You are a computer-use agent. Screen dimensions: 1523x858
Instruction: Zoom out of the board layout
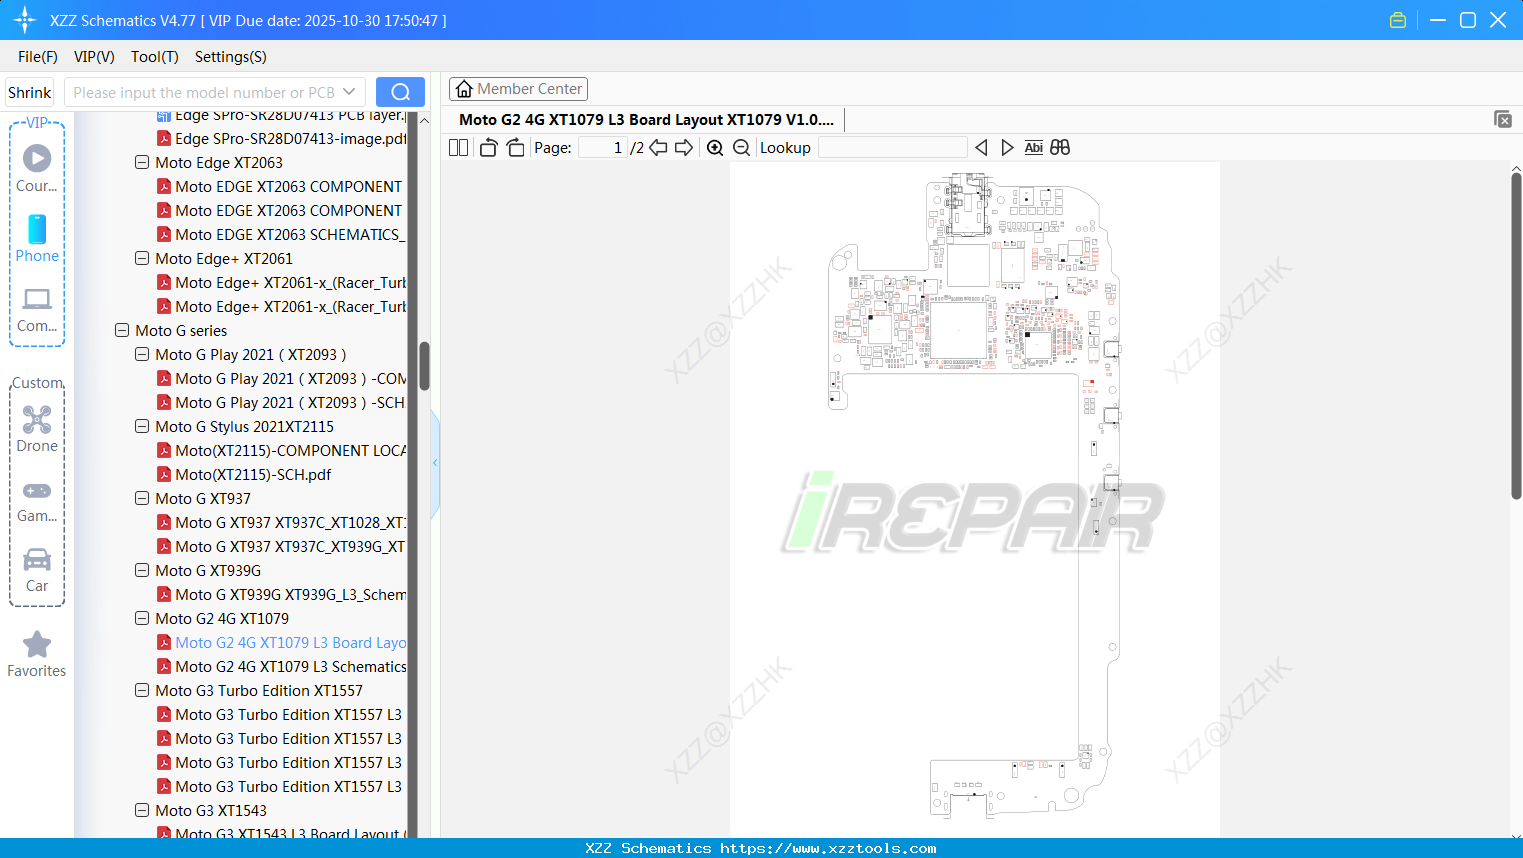coord(741,147)
